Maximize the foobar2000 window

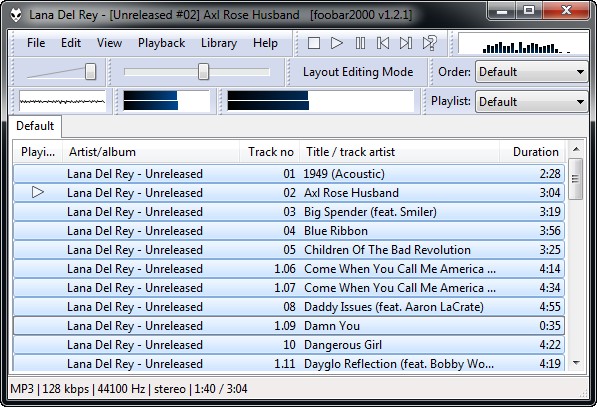pyautogui.click(x=529, y=10)
